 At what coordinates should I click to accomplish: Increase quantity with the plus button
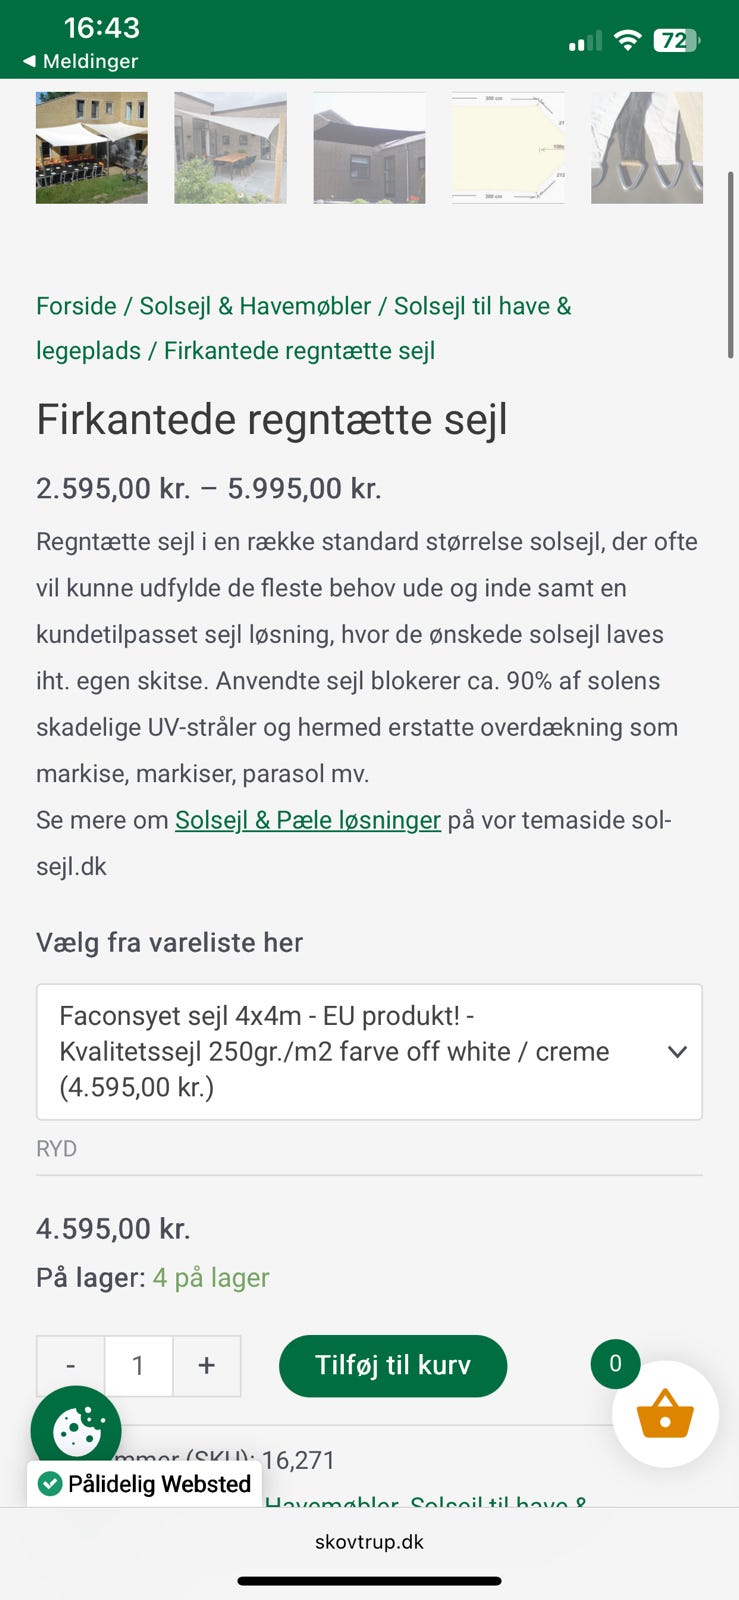pyautogui.click(x=207, y=1365)
